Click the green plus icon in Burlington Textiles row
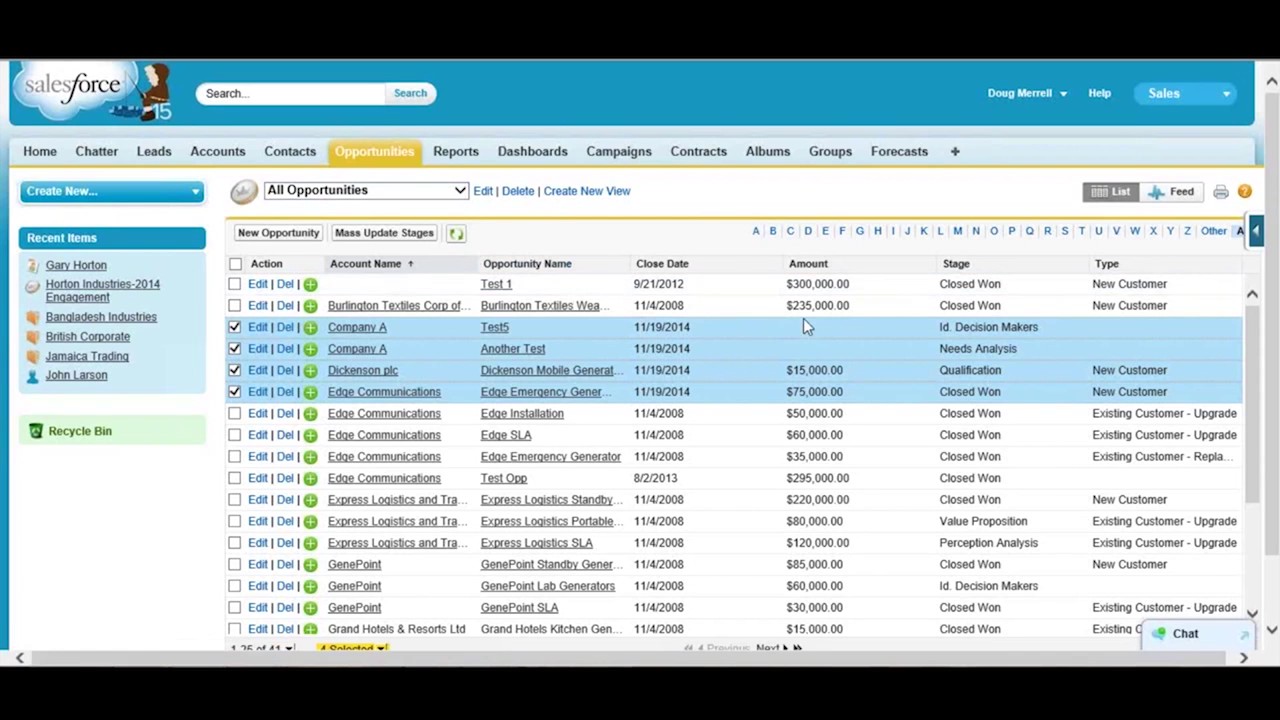Viewport: 1280px width, 720px height. [310, 306]
